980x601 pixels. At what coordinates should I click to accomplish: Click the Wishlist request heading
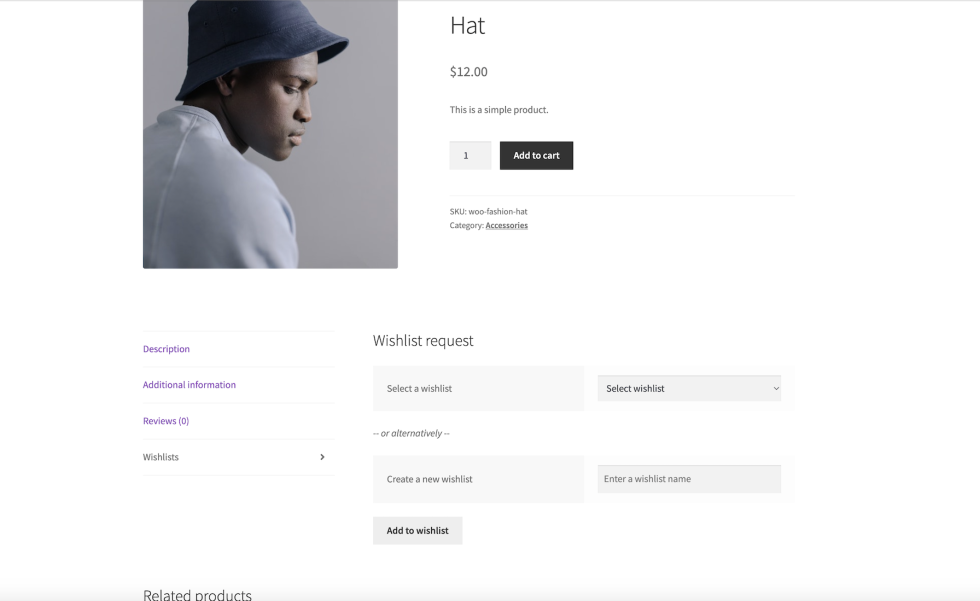click(423, 341)
